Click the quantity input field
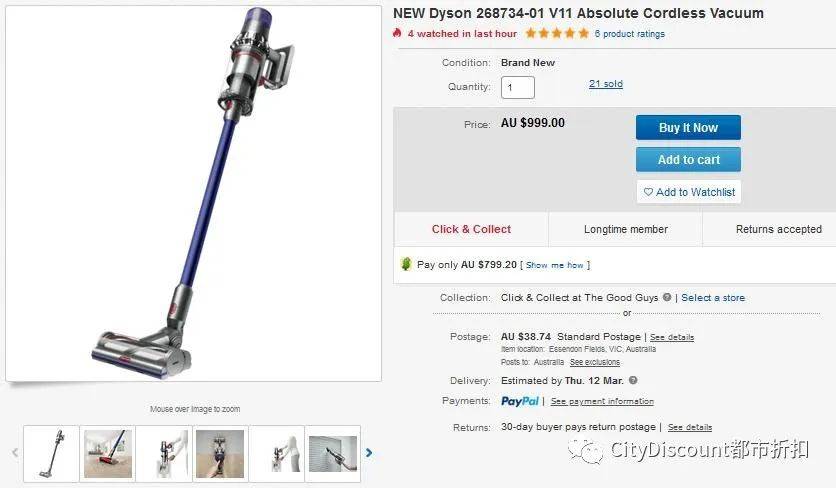836x488 pixels. (x=517, y=87)
